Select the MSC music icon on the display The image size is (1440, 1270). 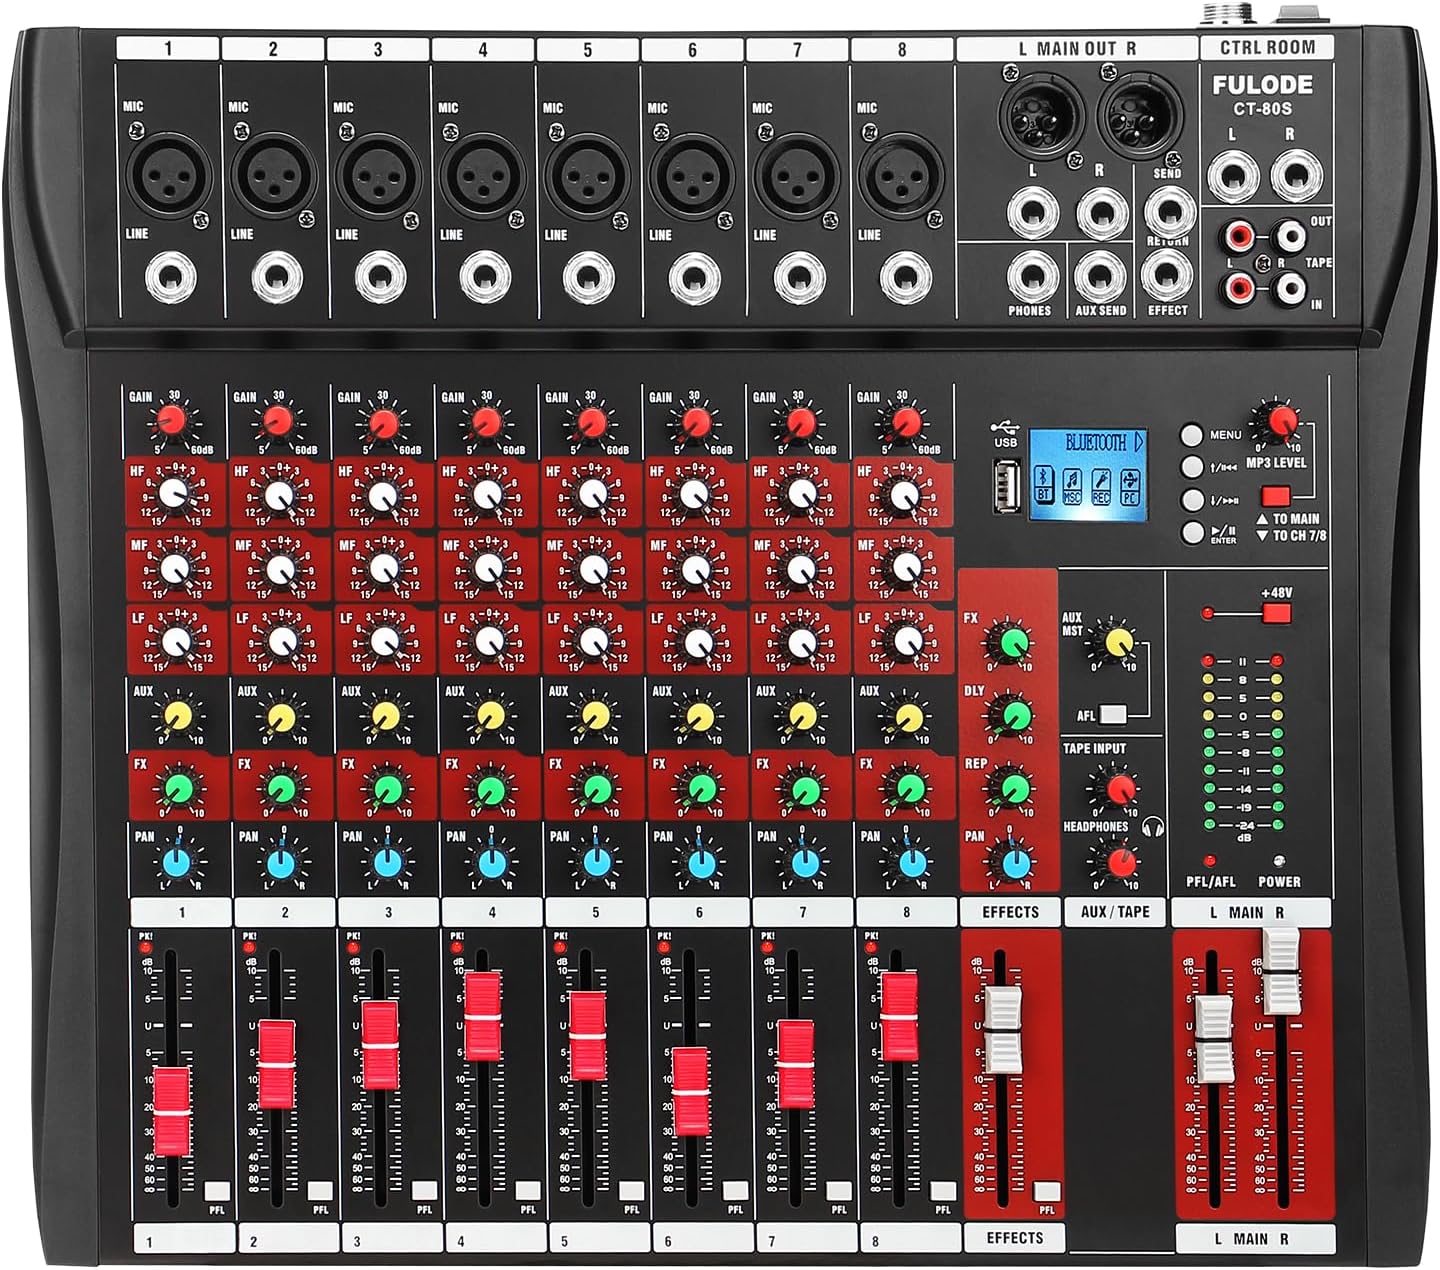tap(1071, 484)
